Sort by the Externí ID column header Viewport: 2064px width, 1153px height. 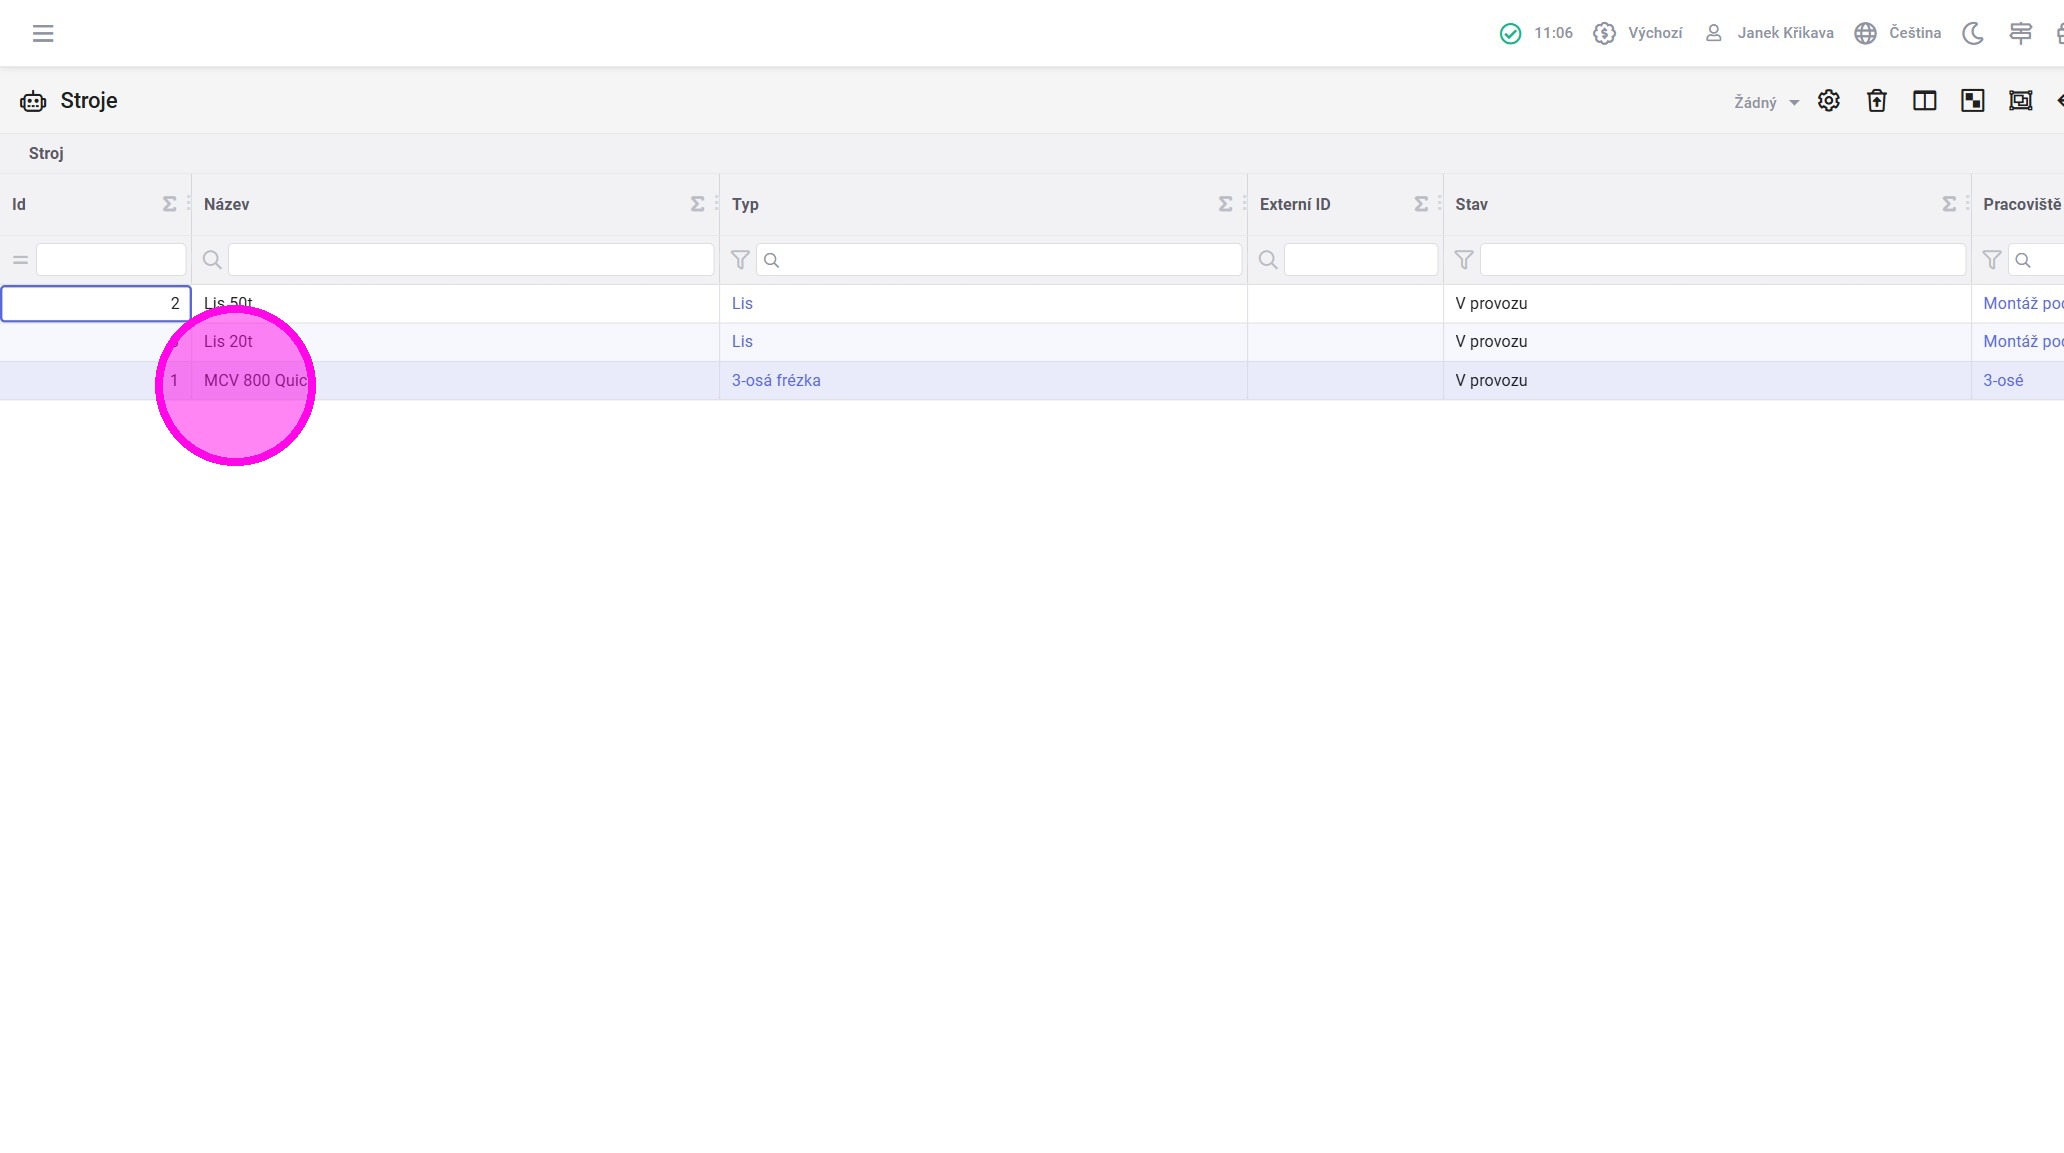tap(1294, 204)
